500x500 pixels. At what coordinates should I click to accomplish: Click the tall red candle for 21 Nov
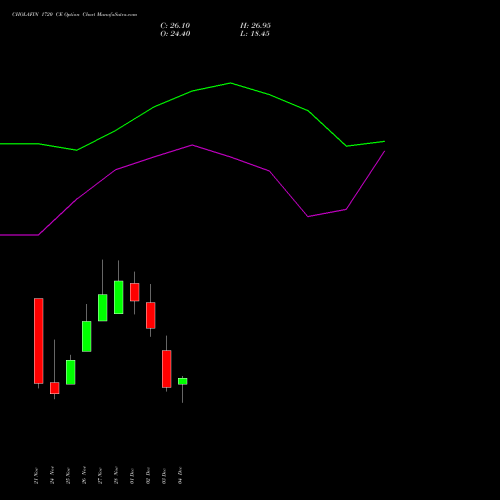39,341
